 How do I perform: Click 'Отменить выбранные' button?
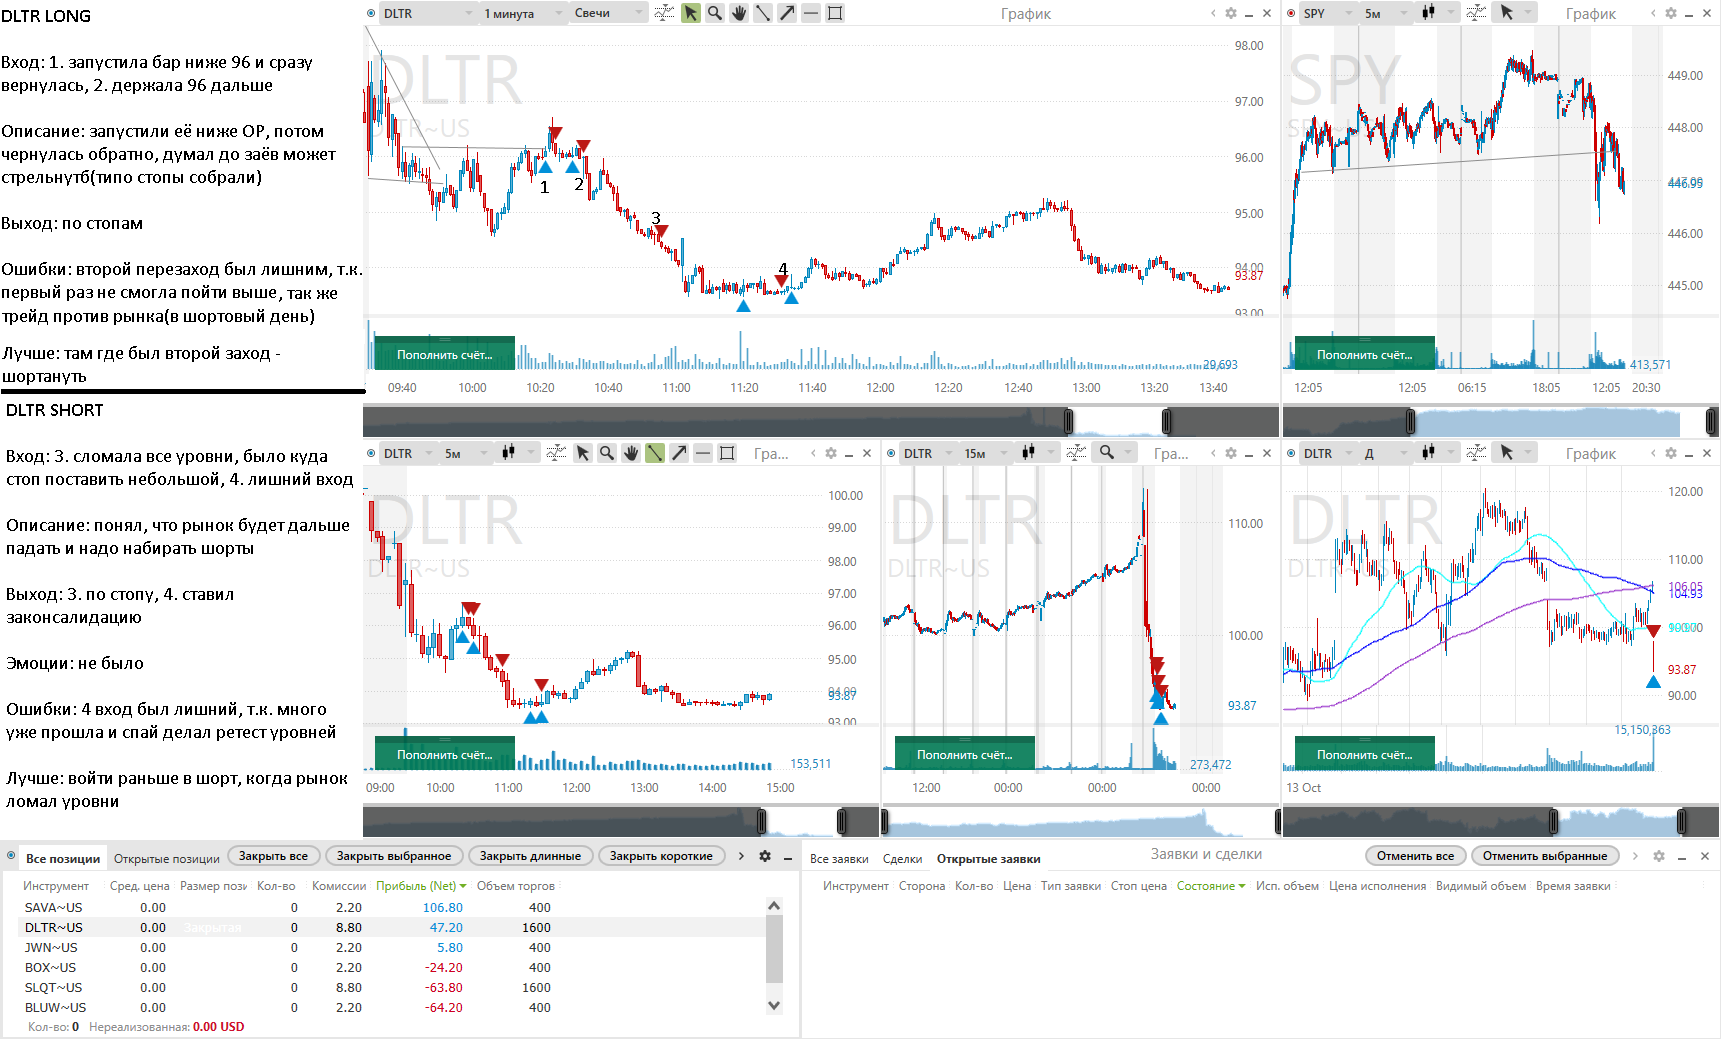(1545, 856)
